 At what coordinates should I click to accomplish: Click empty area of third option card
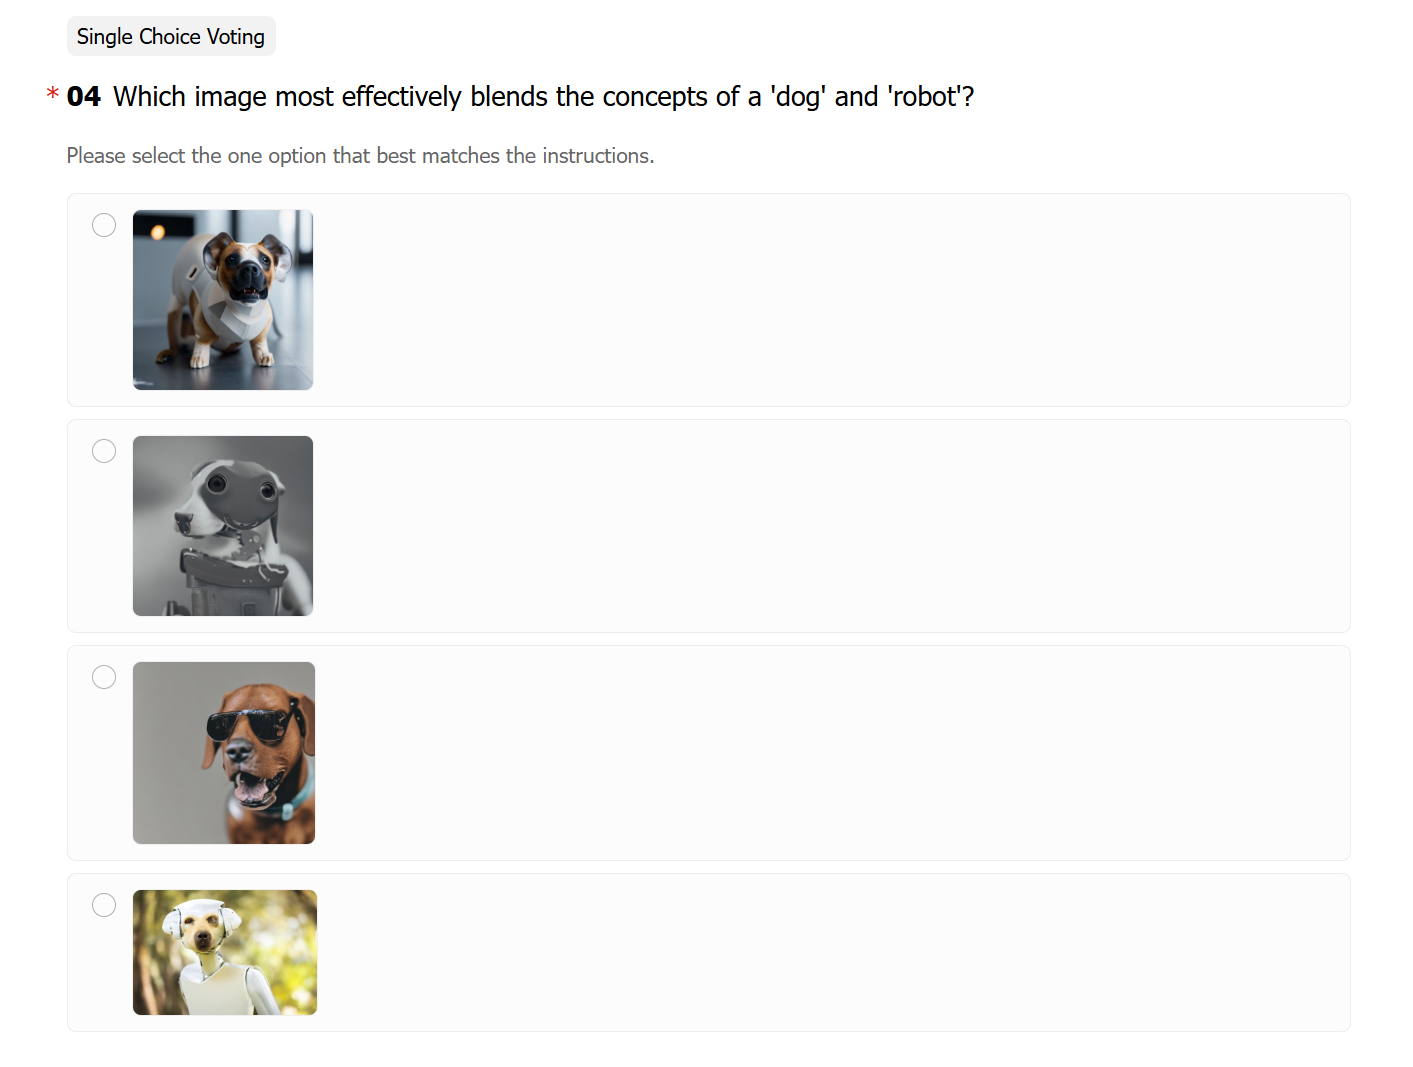point(830,753)
